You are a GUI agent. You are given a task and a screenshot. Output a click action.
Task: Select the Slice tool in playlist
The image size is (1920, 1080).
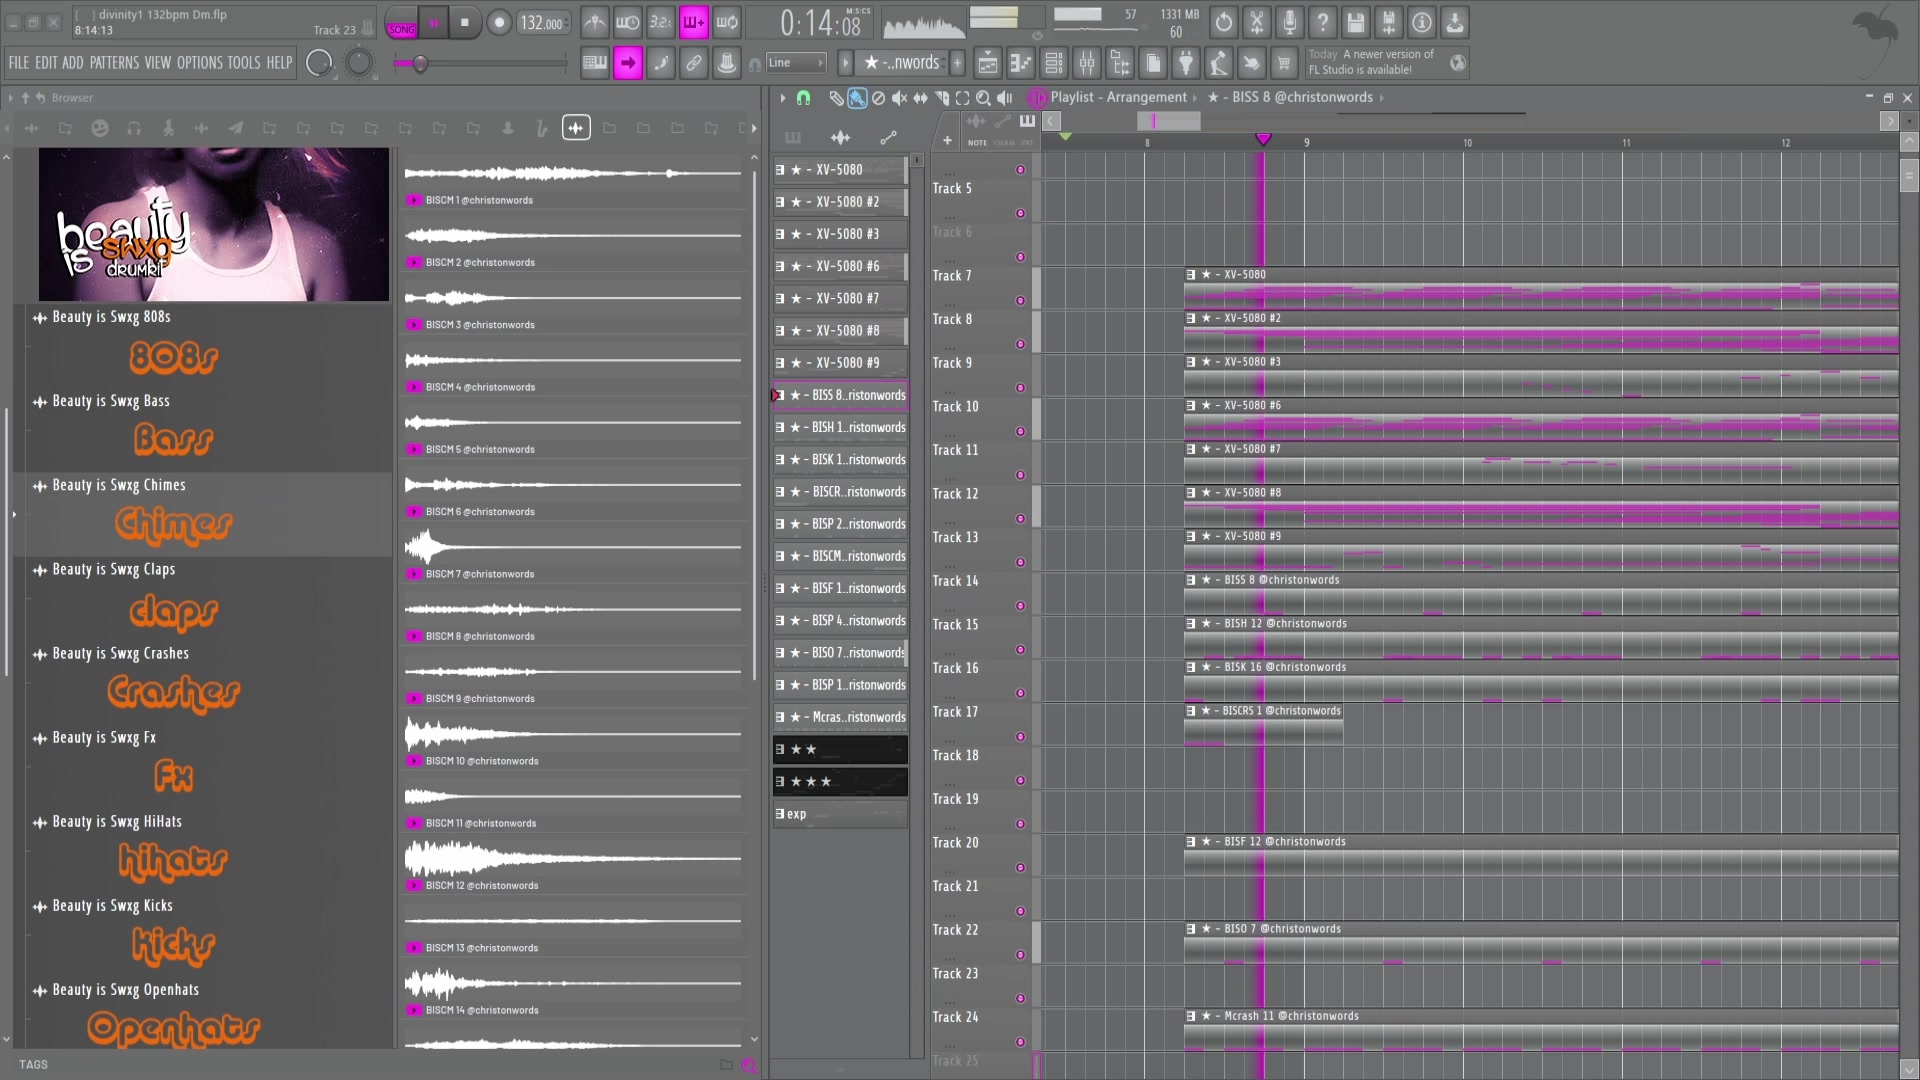click(x=941, y=98)
